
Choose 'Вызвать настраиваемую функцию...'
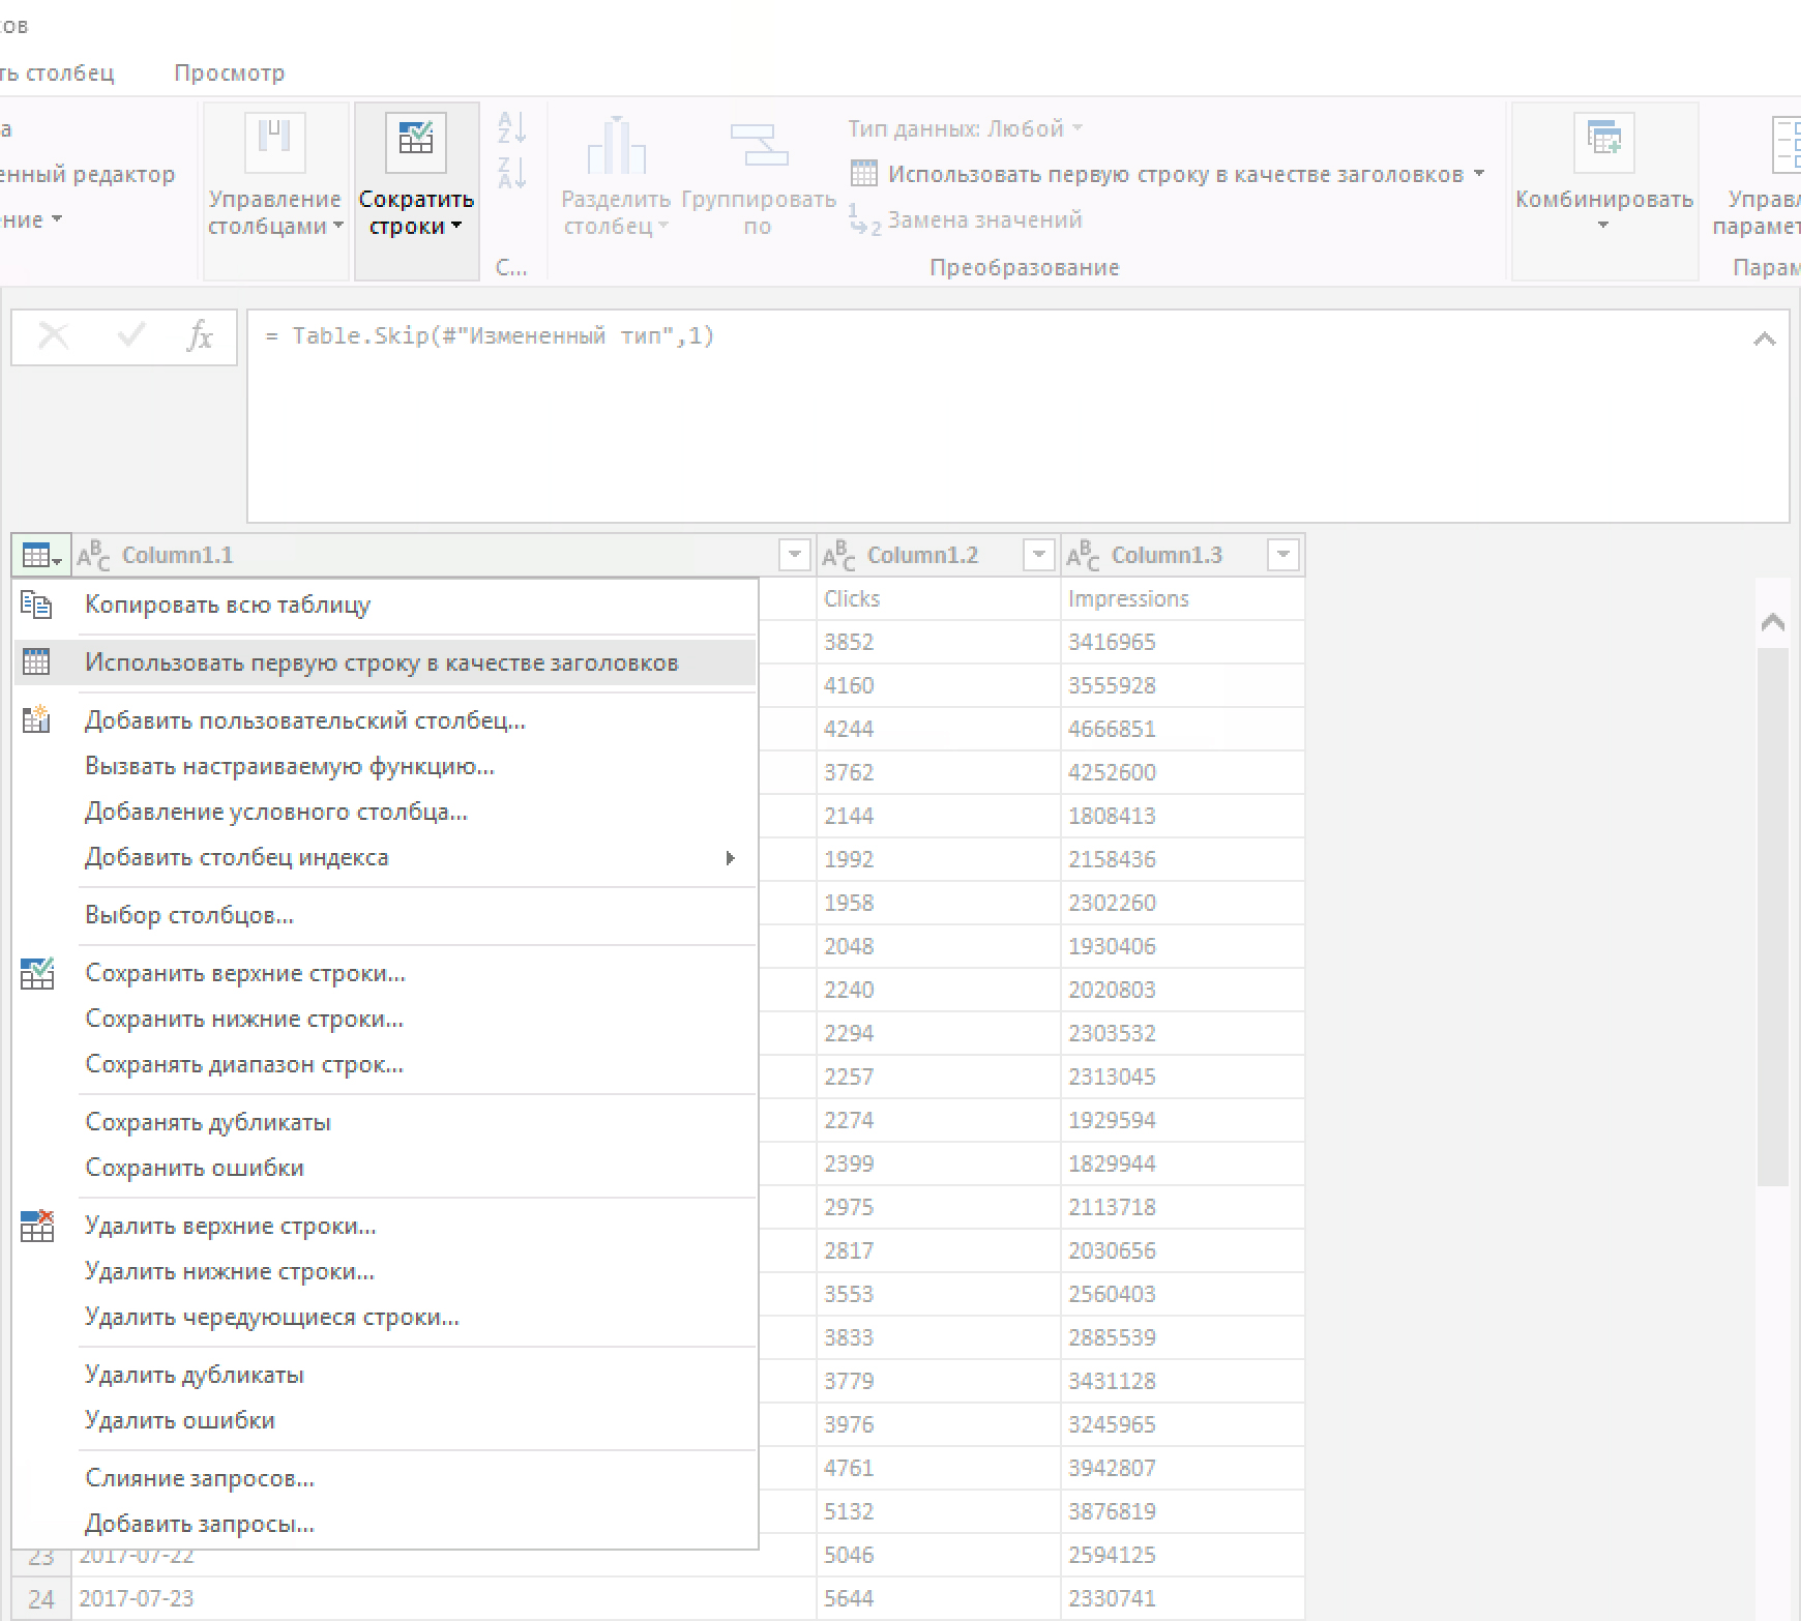tap(385, 767)
